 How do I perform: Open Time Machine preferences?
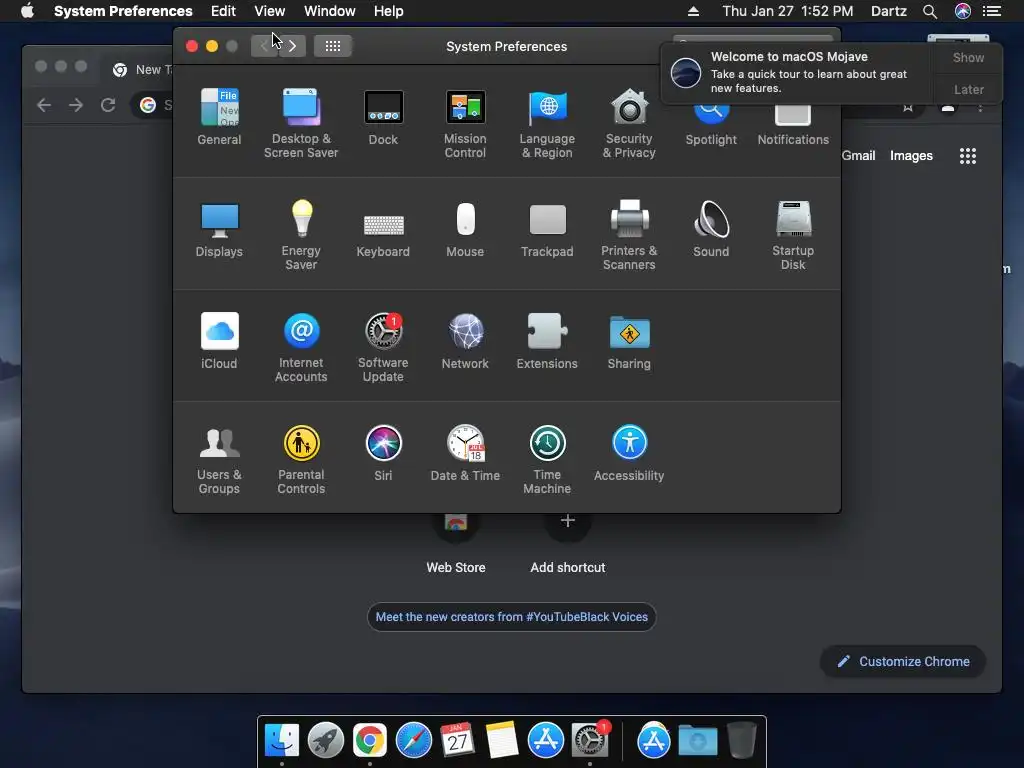click(547, 460)
